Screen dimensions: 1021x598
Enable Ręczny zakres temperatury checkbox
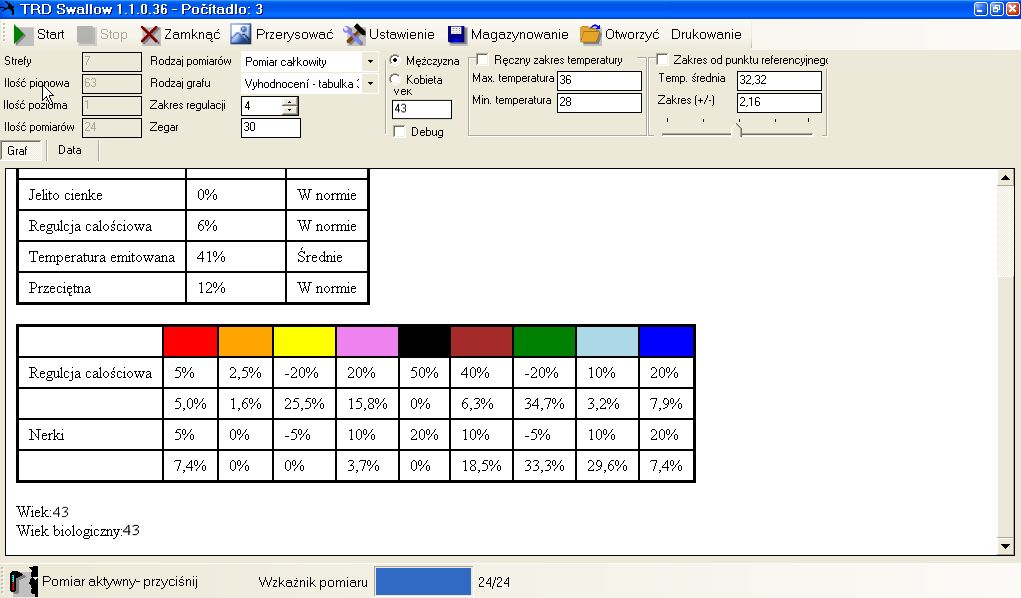pyautogui.click(x=483, y=60)
